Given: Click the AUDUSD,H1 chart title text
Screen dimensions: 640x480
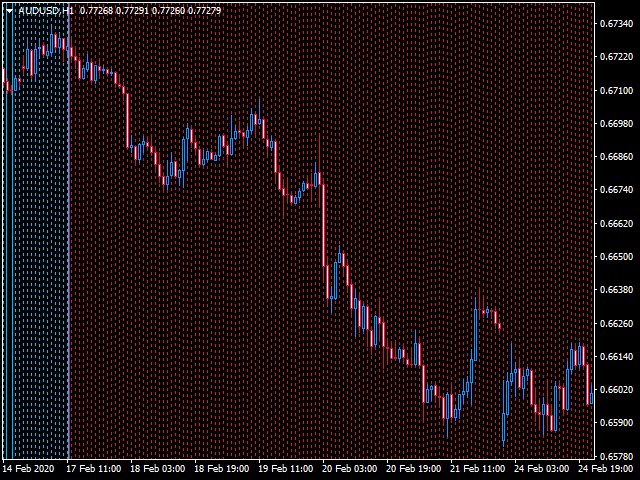Looking at the screenshot, I should tap(46, 11).
